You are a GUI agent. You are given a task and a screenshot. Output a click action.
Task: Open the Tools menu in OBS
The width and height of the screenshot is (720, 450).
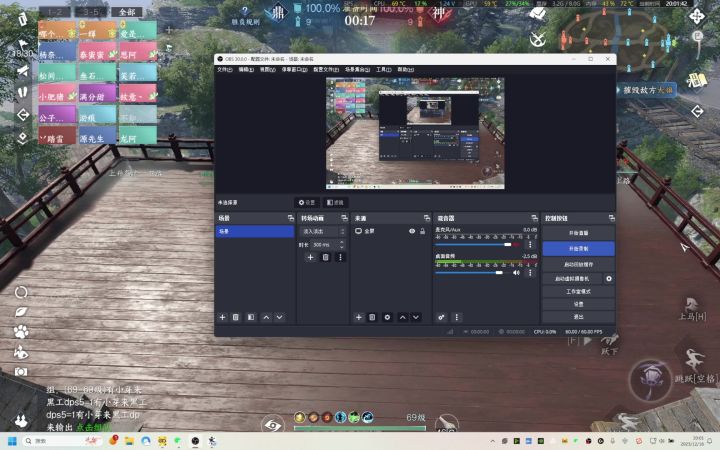point(383,70)
